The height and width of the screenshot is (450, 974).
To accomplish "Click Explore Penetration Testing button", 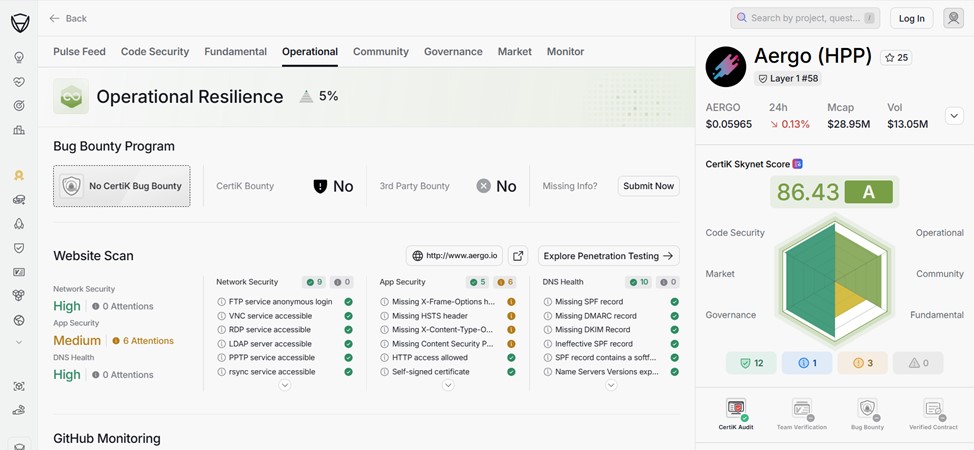I will [608, 256].
